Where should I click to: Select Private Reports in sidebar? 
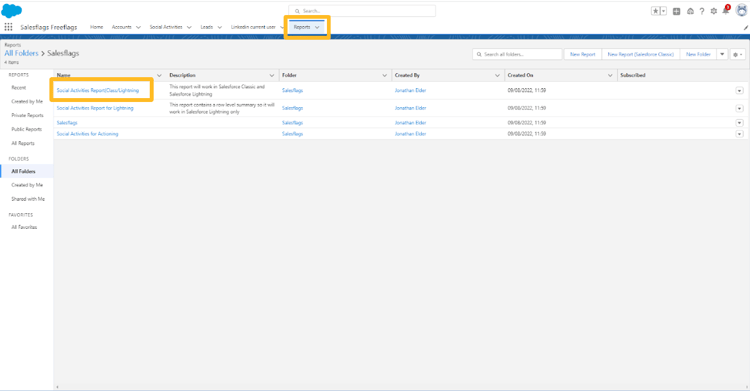[27, 115]
